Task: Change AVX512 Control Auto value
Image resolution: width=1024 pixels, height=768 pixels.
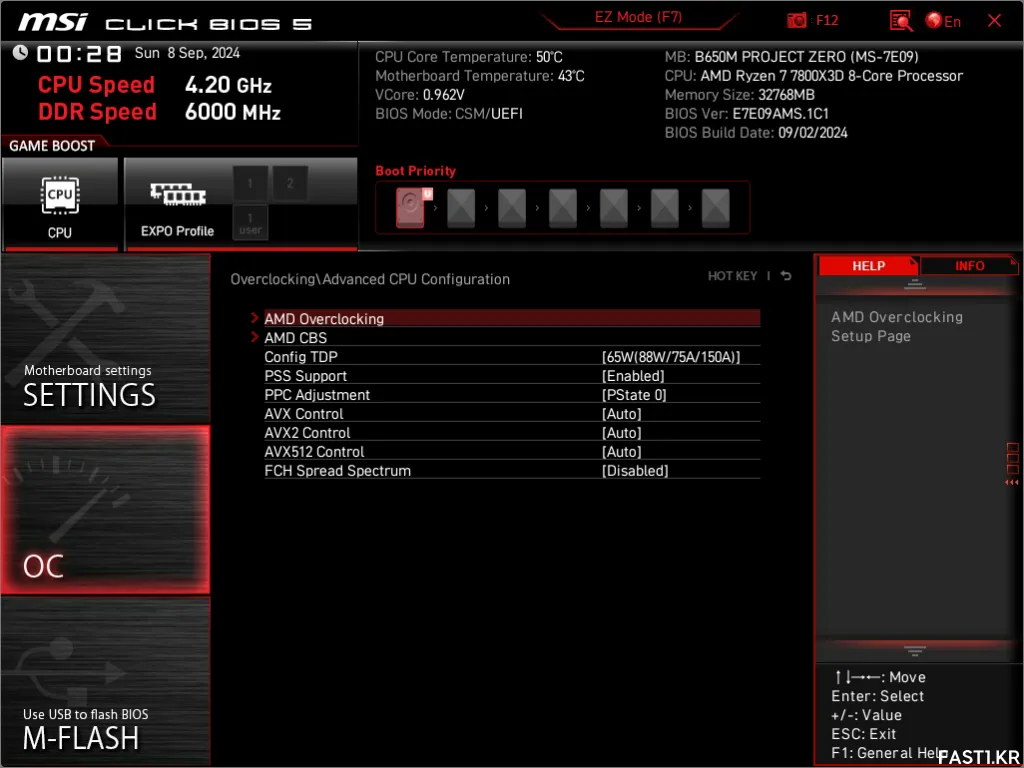Action: 621,451
